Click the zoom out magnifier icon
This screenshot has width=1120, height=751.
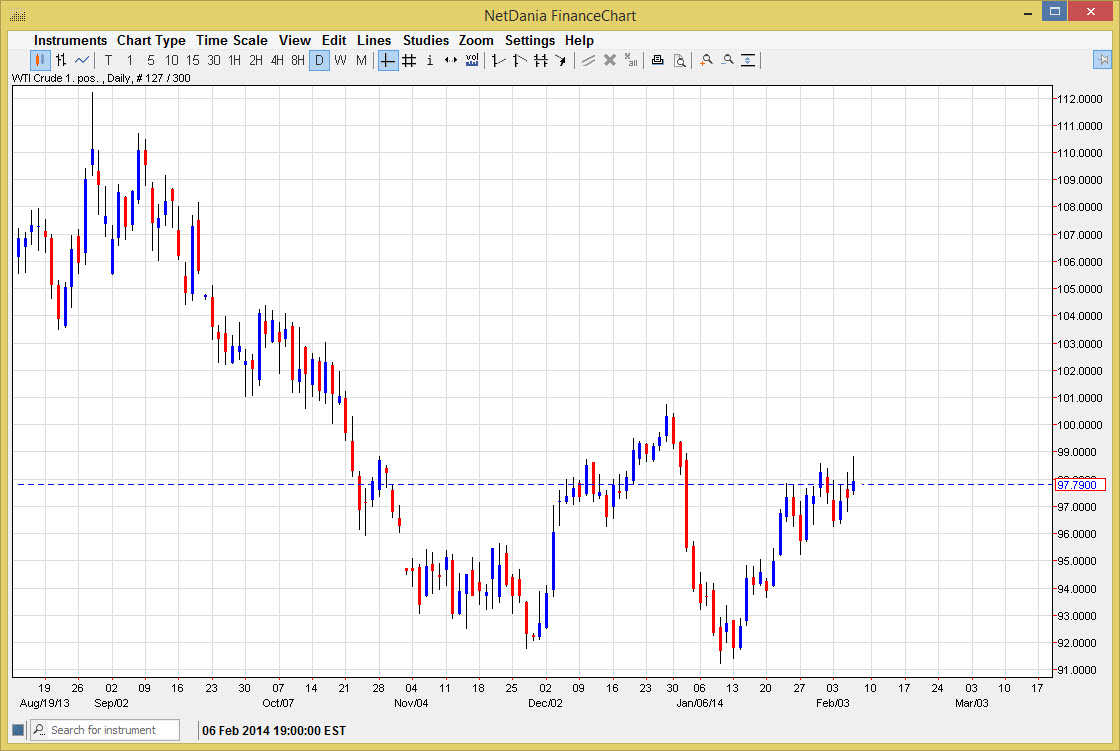727,60
